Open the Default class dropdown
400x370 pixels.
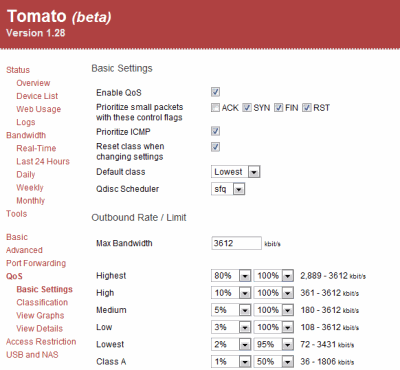point(235,172)
